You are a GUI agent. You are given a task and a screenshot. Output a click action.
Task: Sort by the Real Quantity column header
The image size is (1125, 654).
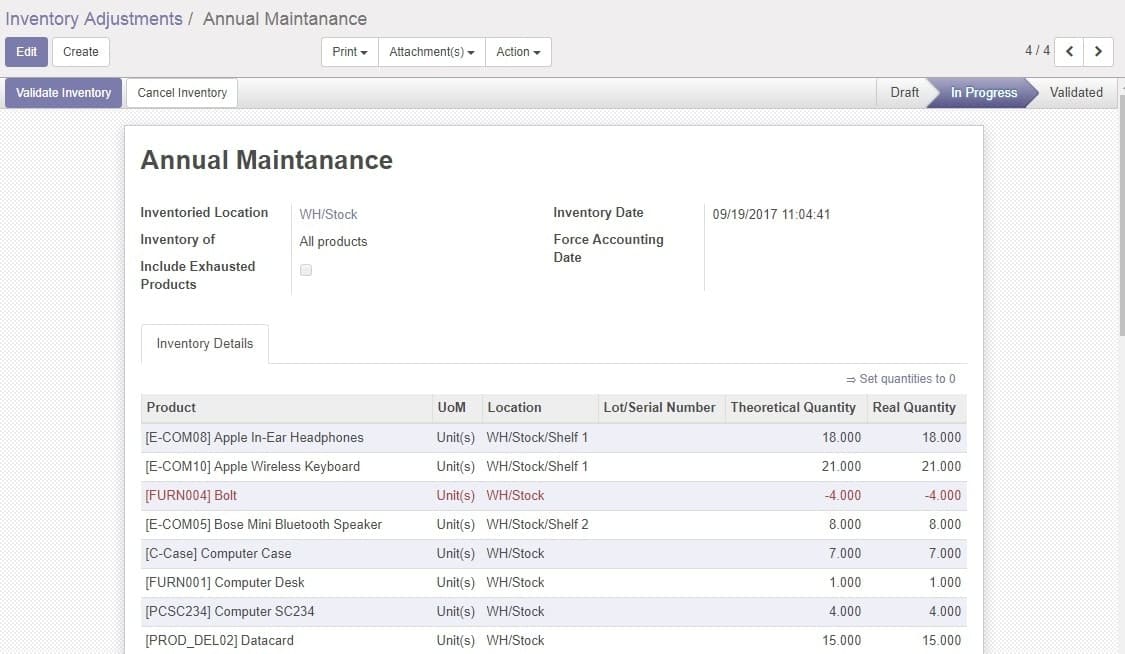pos(913,408)
